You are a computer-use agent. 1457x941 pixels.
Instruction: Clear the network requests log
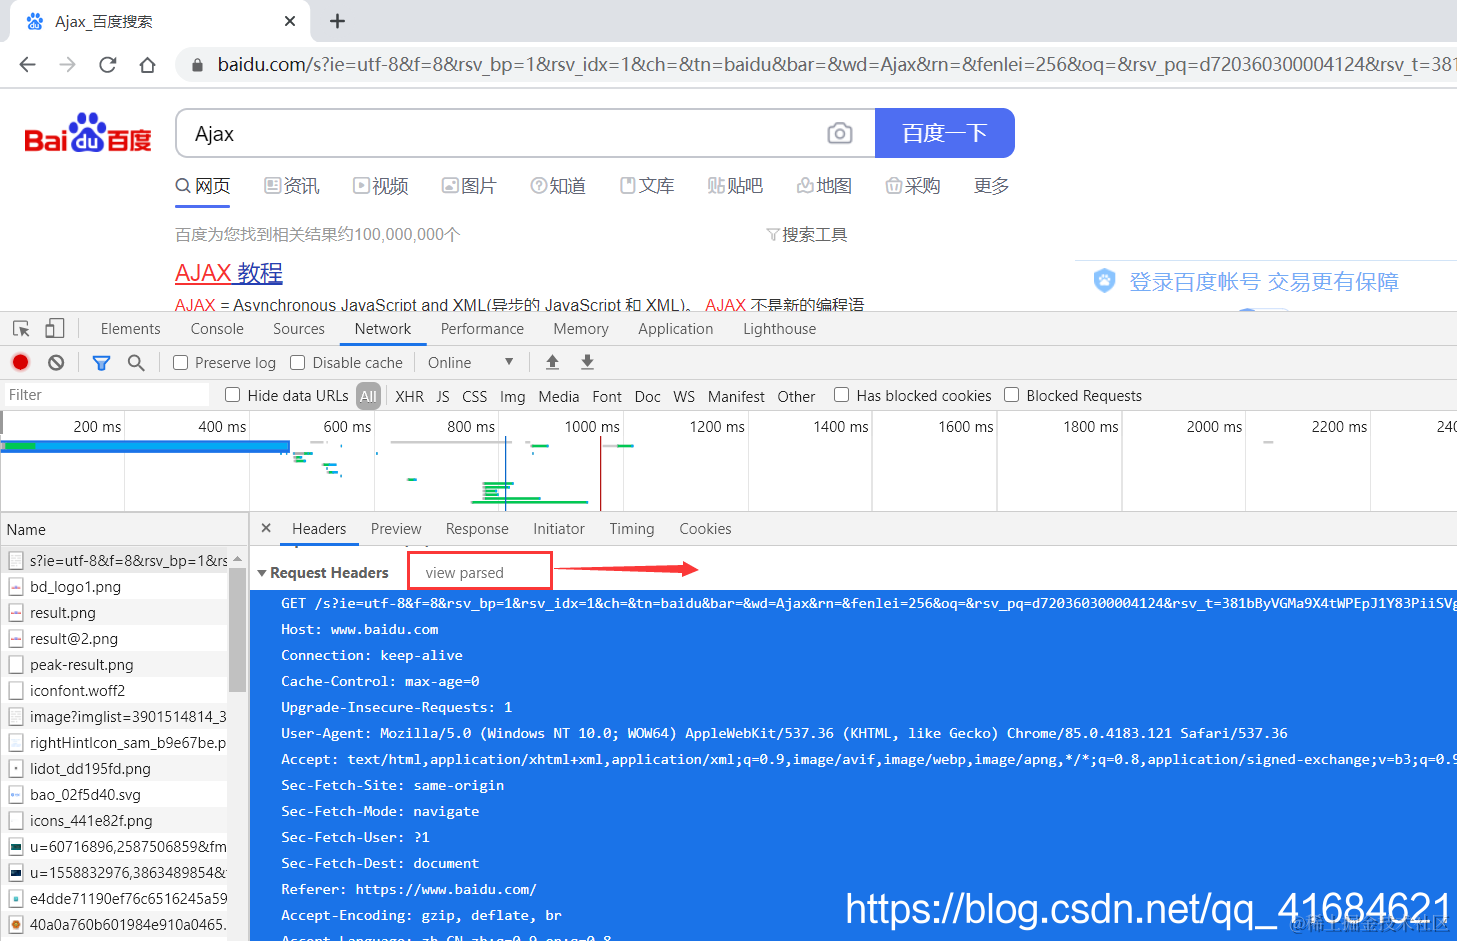click(x=56, y=362)
